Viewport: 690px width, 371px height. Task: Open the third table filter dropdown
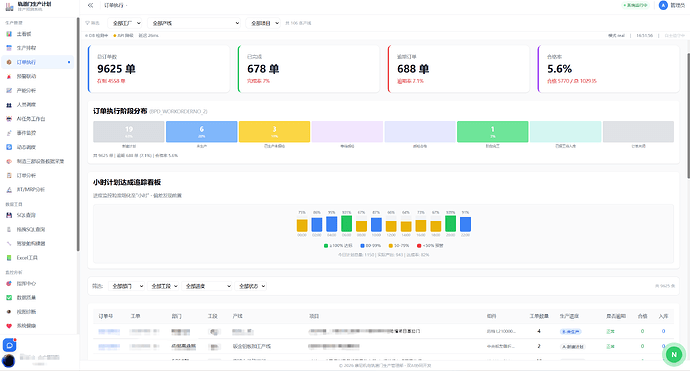206,286
